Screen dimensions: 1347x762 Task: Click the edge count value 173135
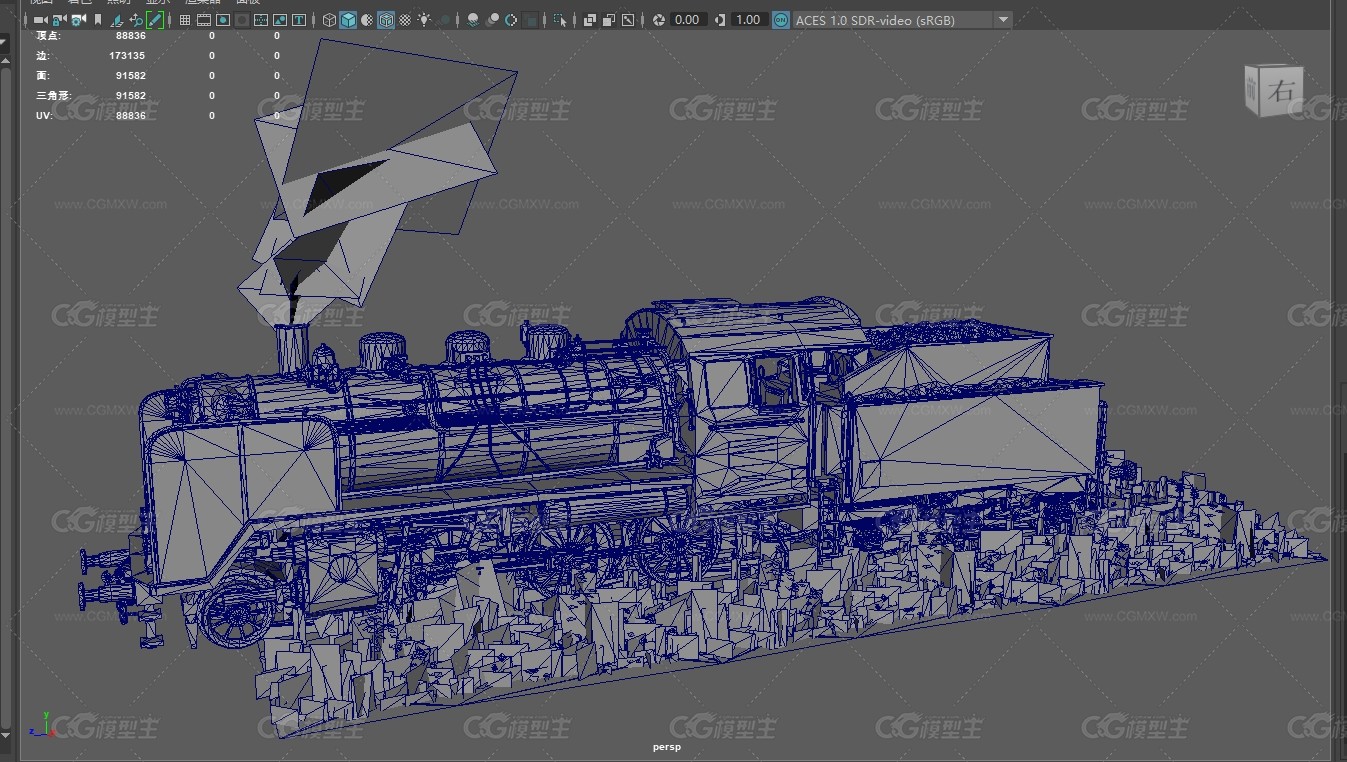[128, 56]
